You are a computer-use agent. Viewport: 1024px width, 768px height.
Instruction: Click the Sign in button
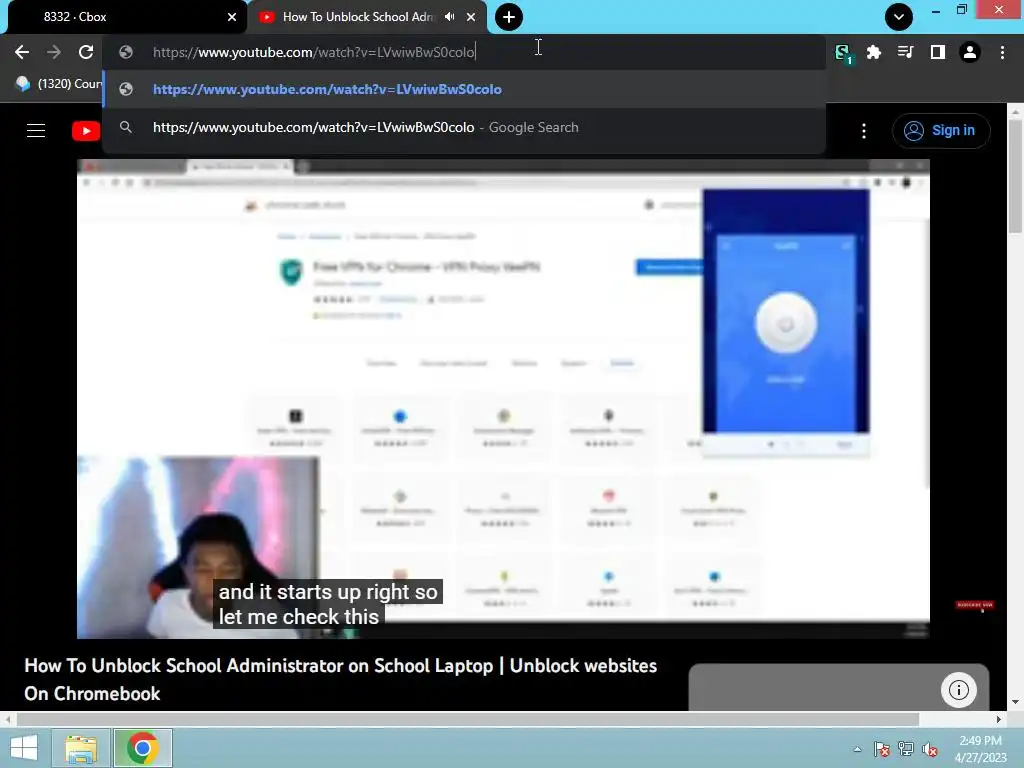(x=941, y=131)
